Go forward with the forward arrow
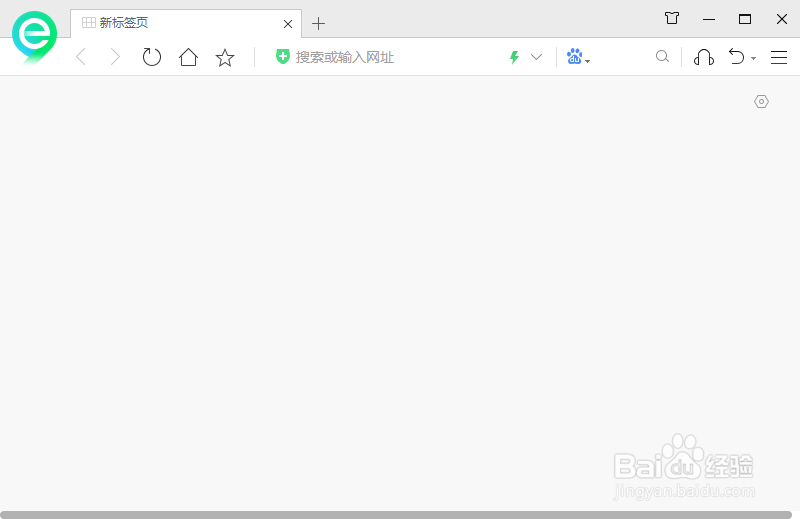The width and height of the screenshot is (800, 519). click(115, 57)
